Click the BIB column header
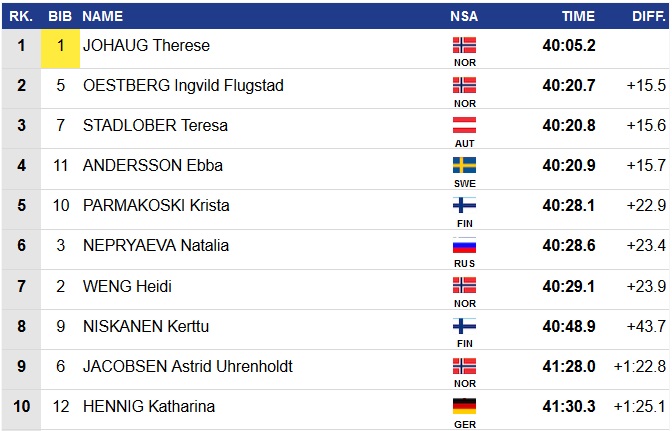Viewport: 672px width, 431px height. 60,16
